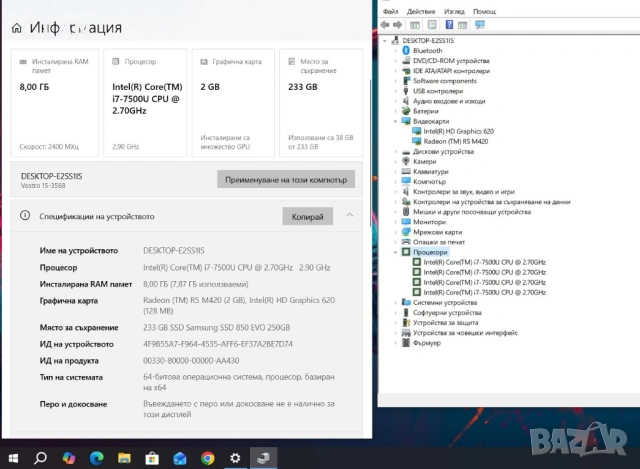640x469 pixels.
Task: Click Място за съхранение 233 GB card
Action: click(x=321, y=103)
